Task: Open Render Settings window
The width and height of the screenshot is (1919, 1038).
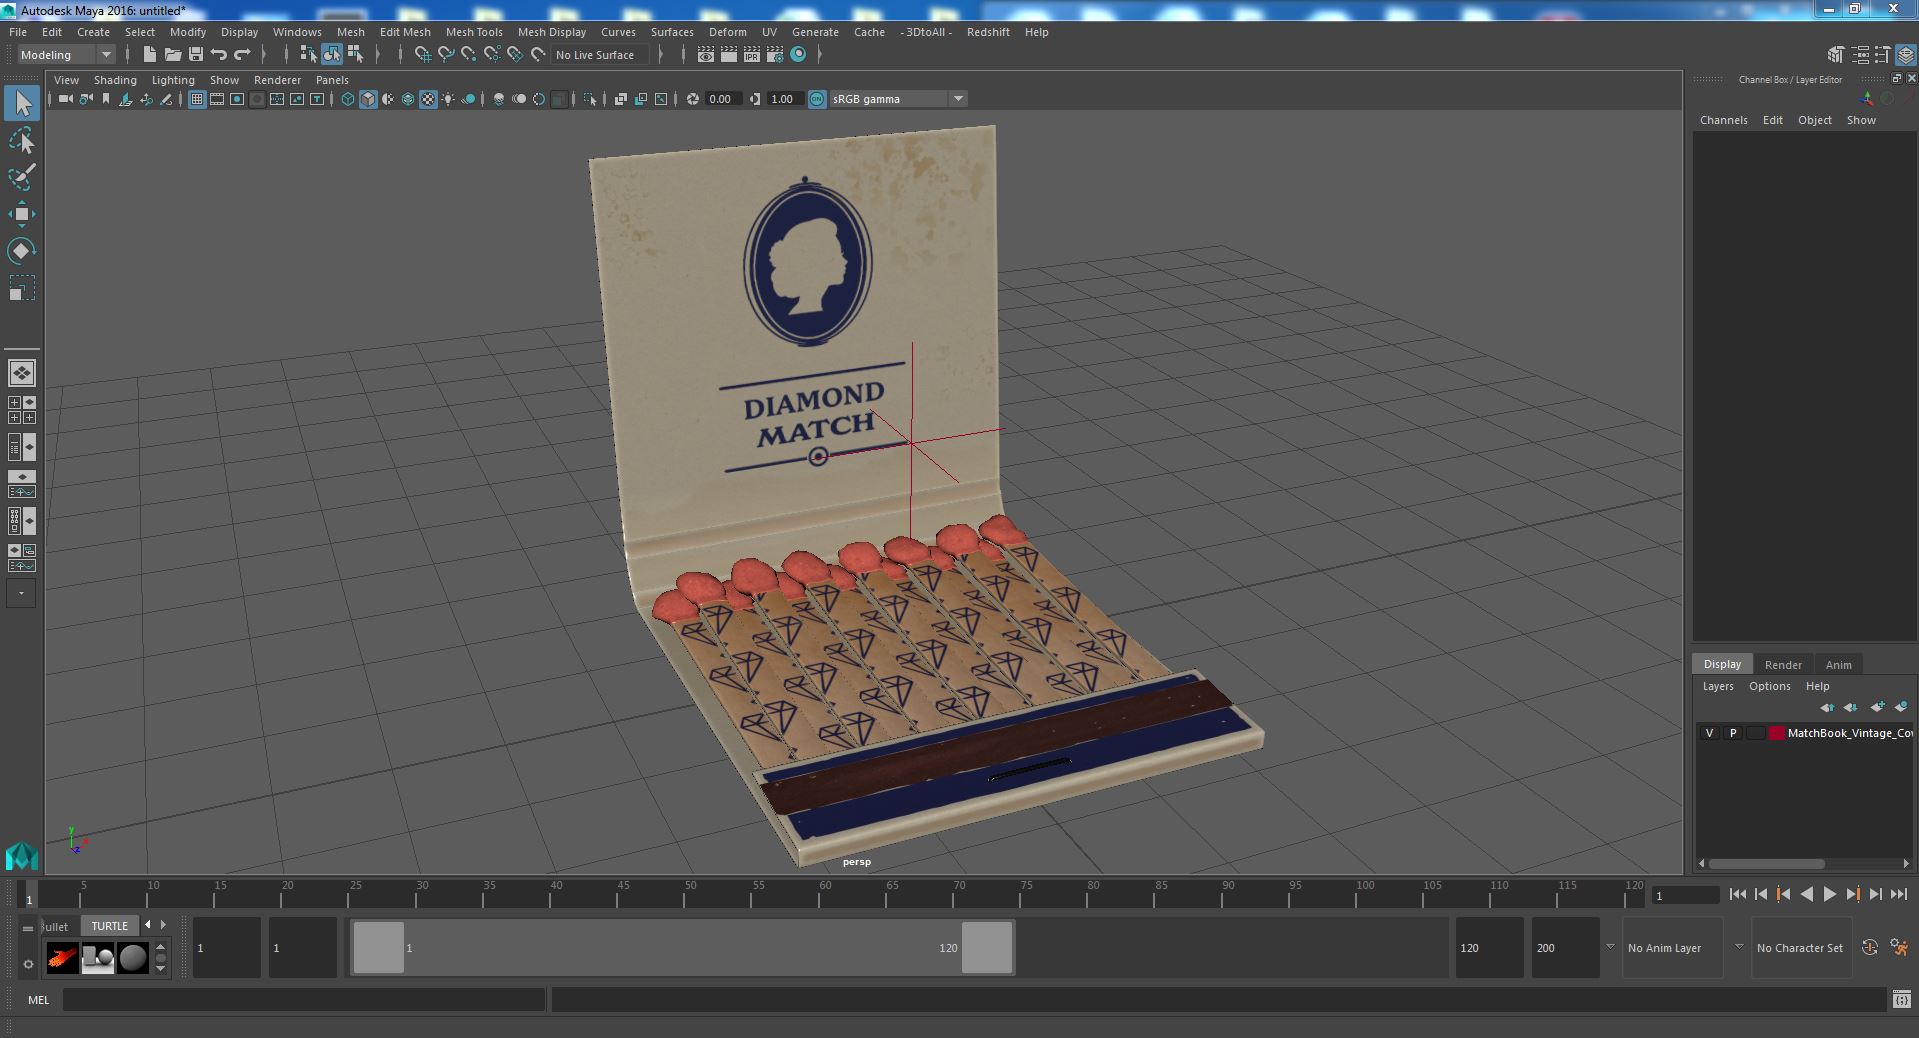Action: tap(775, 55)
